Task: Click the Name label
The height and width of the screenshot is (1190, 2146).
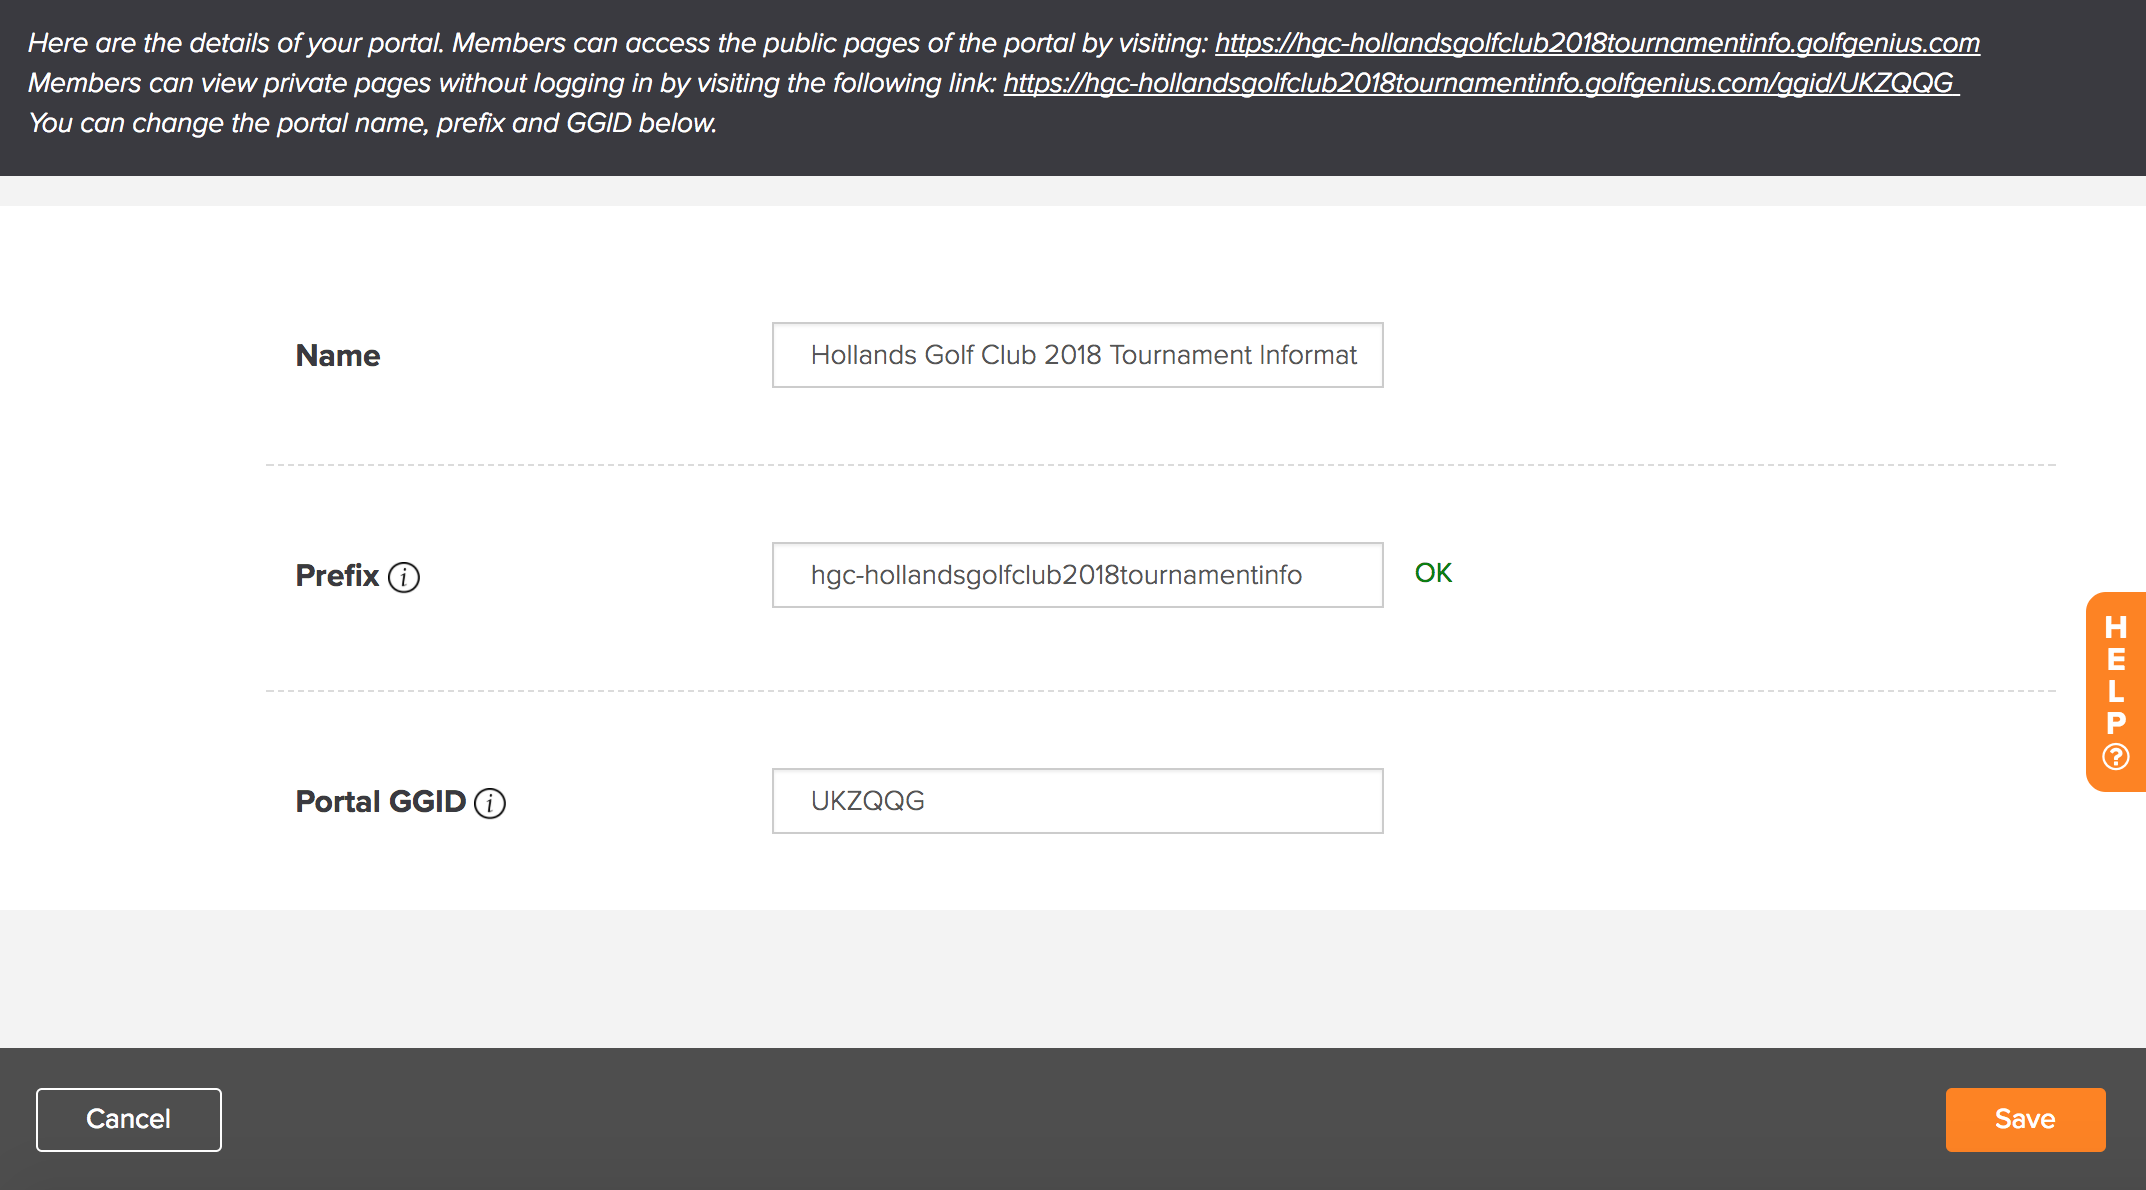Action: pyautogui.click(x=338, y=356)
